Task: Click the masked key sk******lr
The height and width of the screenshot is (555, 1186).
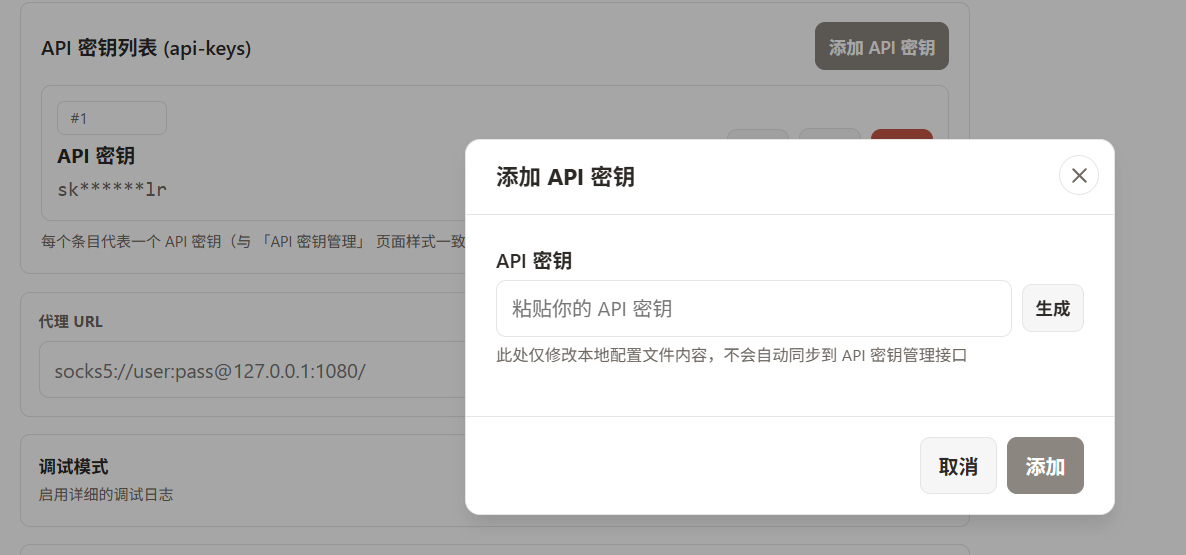Action: pyautogui.click(x=112, y=189)
